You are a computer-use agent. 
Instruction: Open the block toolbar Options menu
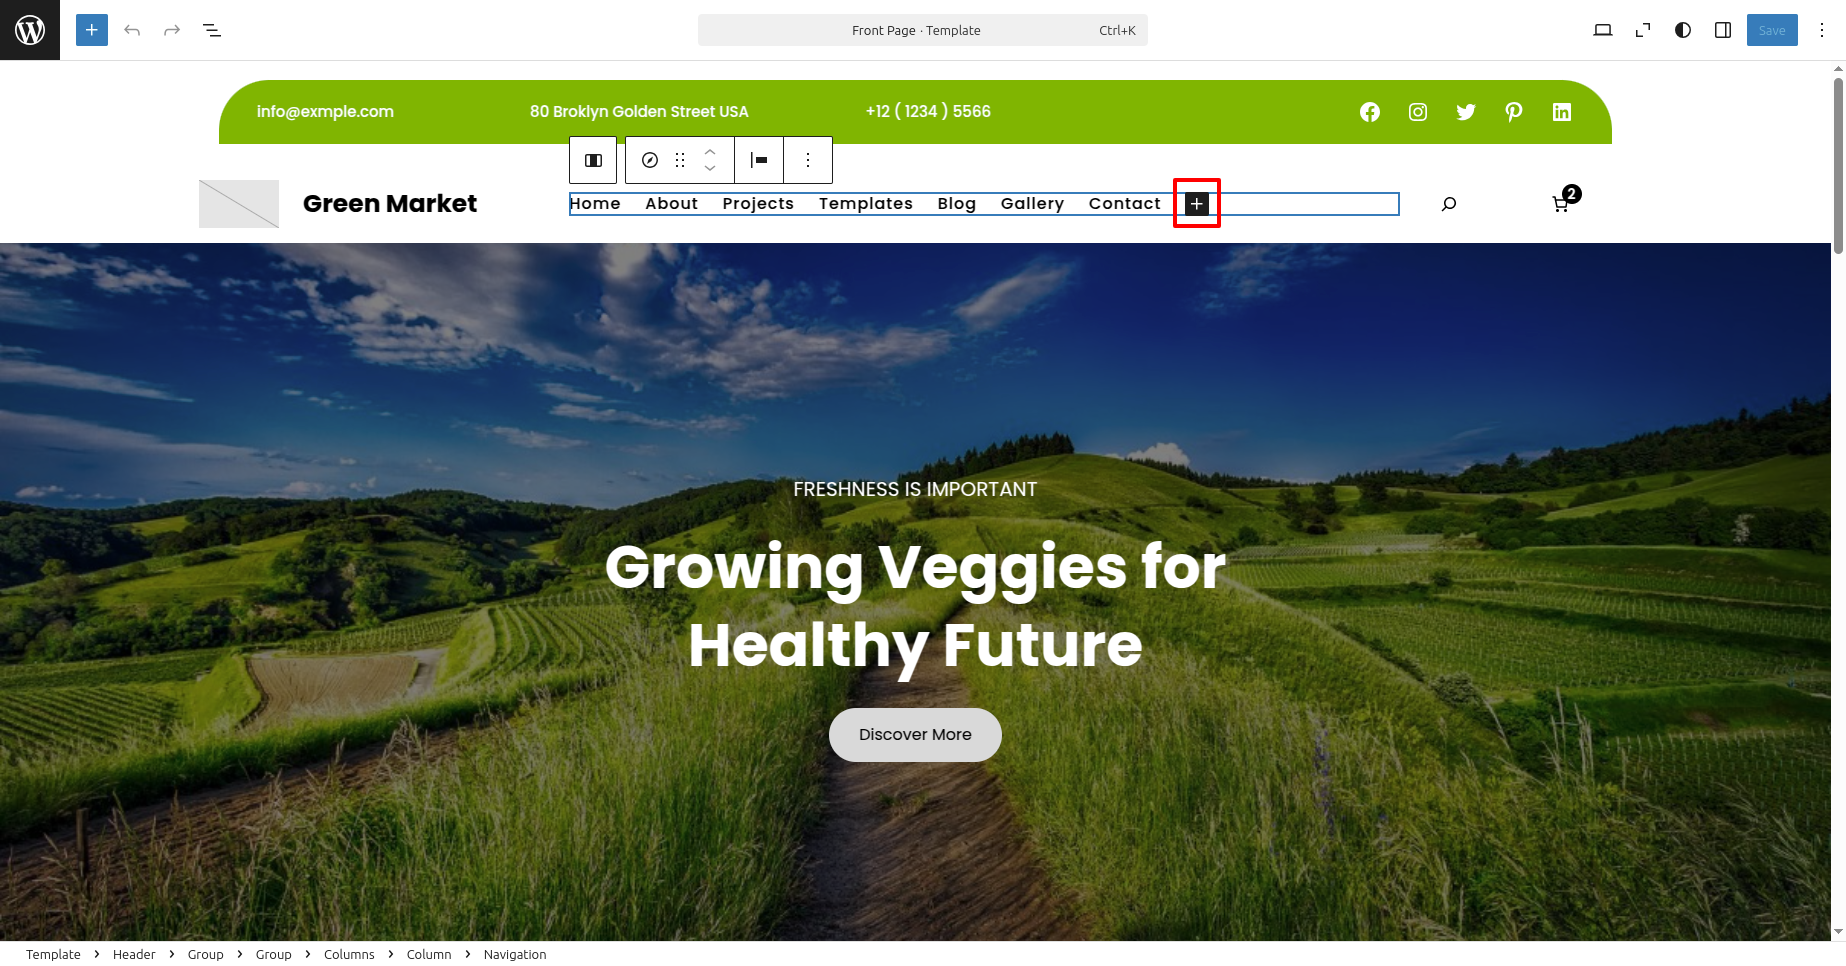[808, 160]
